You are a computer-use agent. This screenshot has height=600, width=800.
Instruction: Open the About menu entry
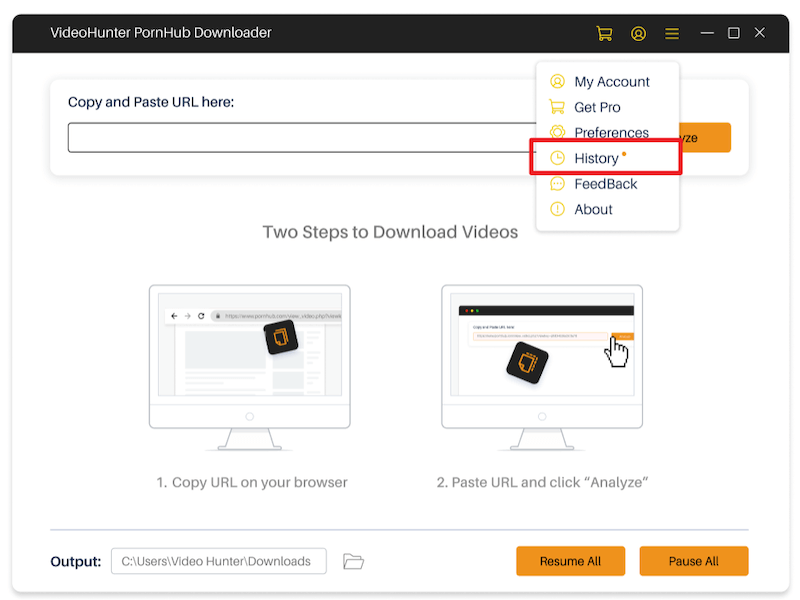point(608,209)
